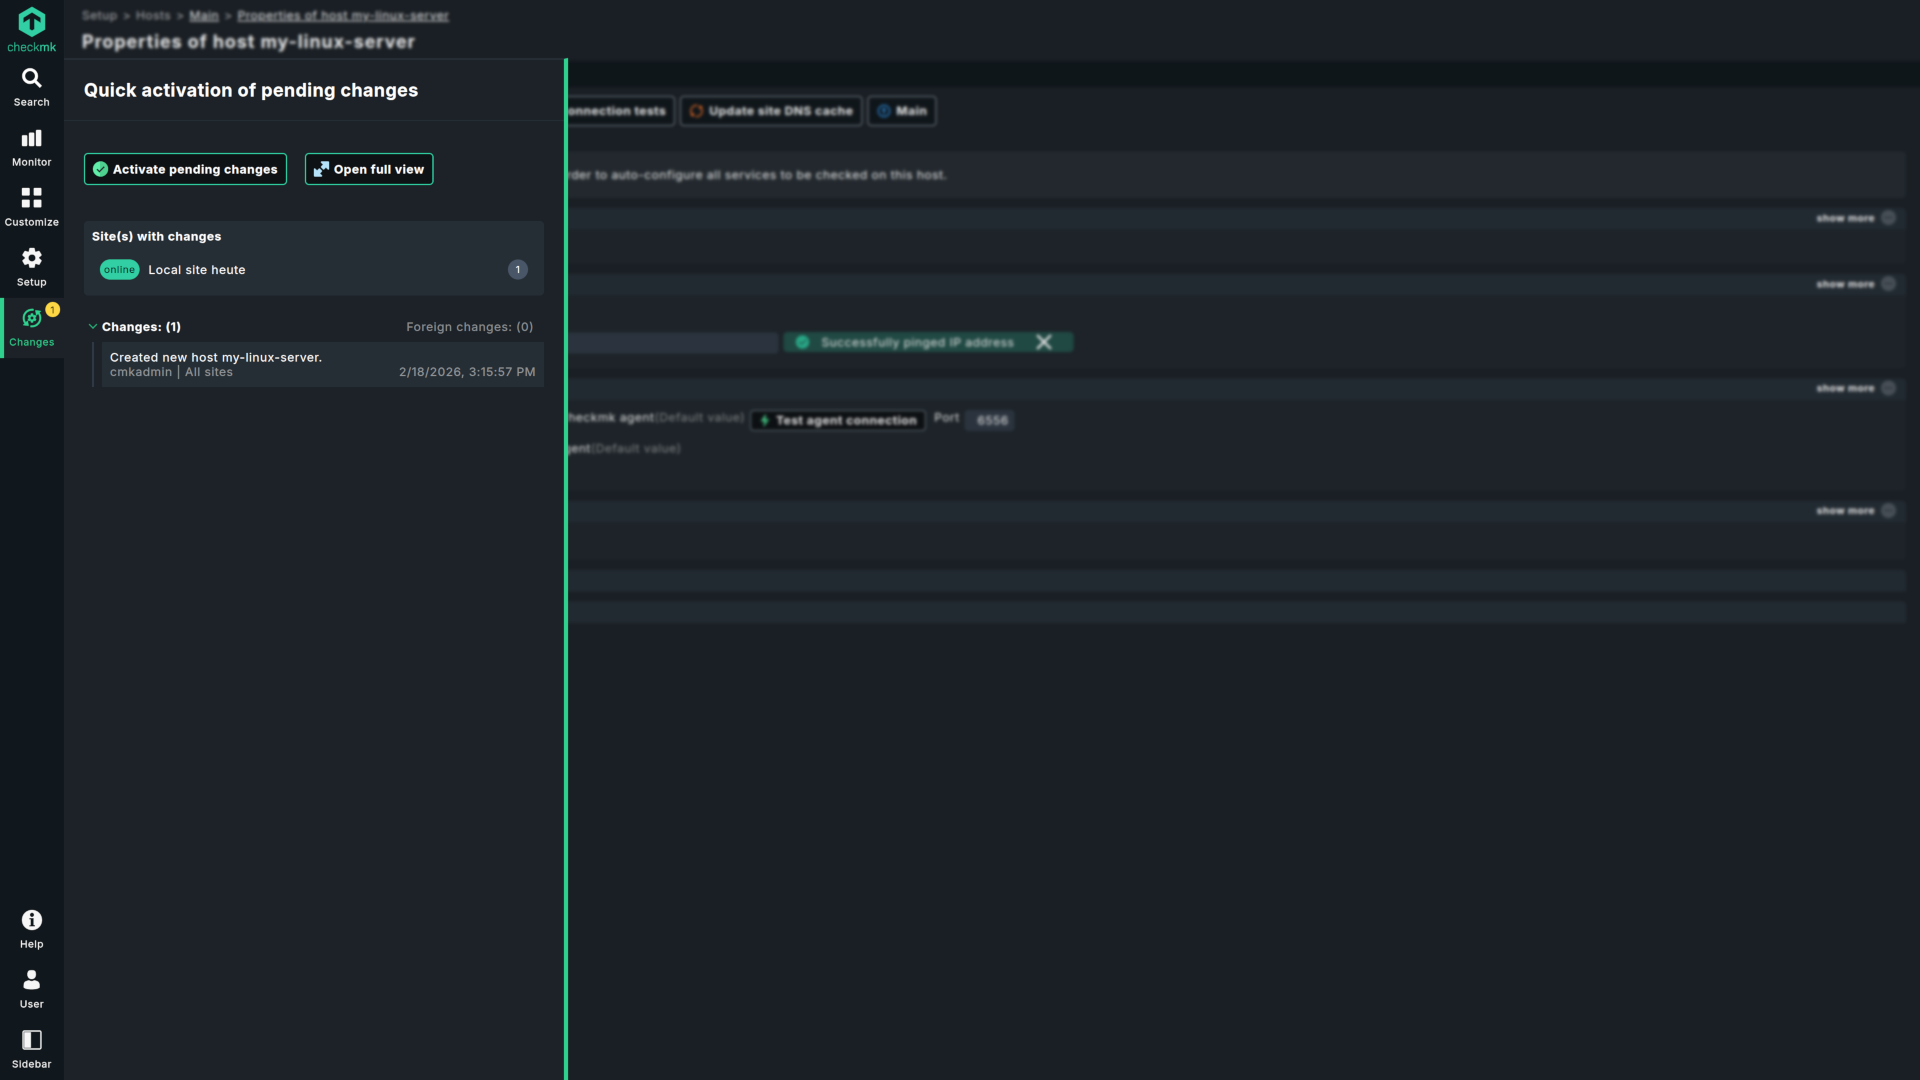Open the Monitor menu icon
Viewport: 1920px width, 1080px height.
[31, 139]
